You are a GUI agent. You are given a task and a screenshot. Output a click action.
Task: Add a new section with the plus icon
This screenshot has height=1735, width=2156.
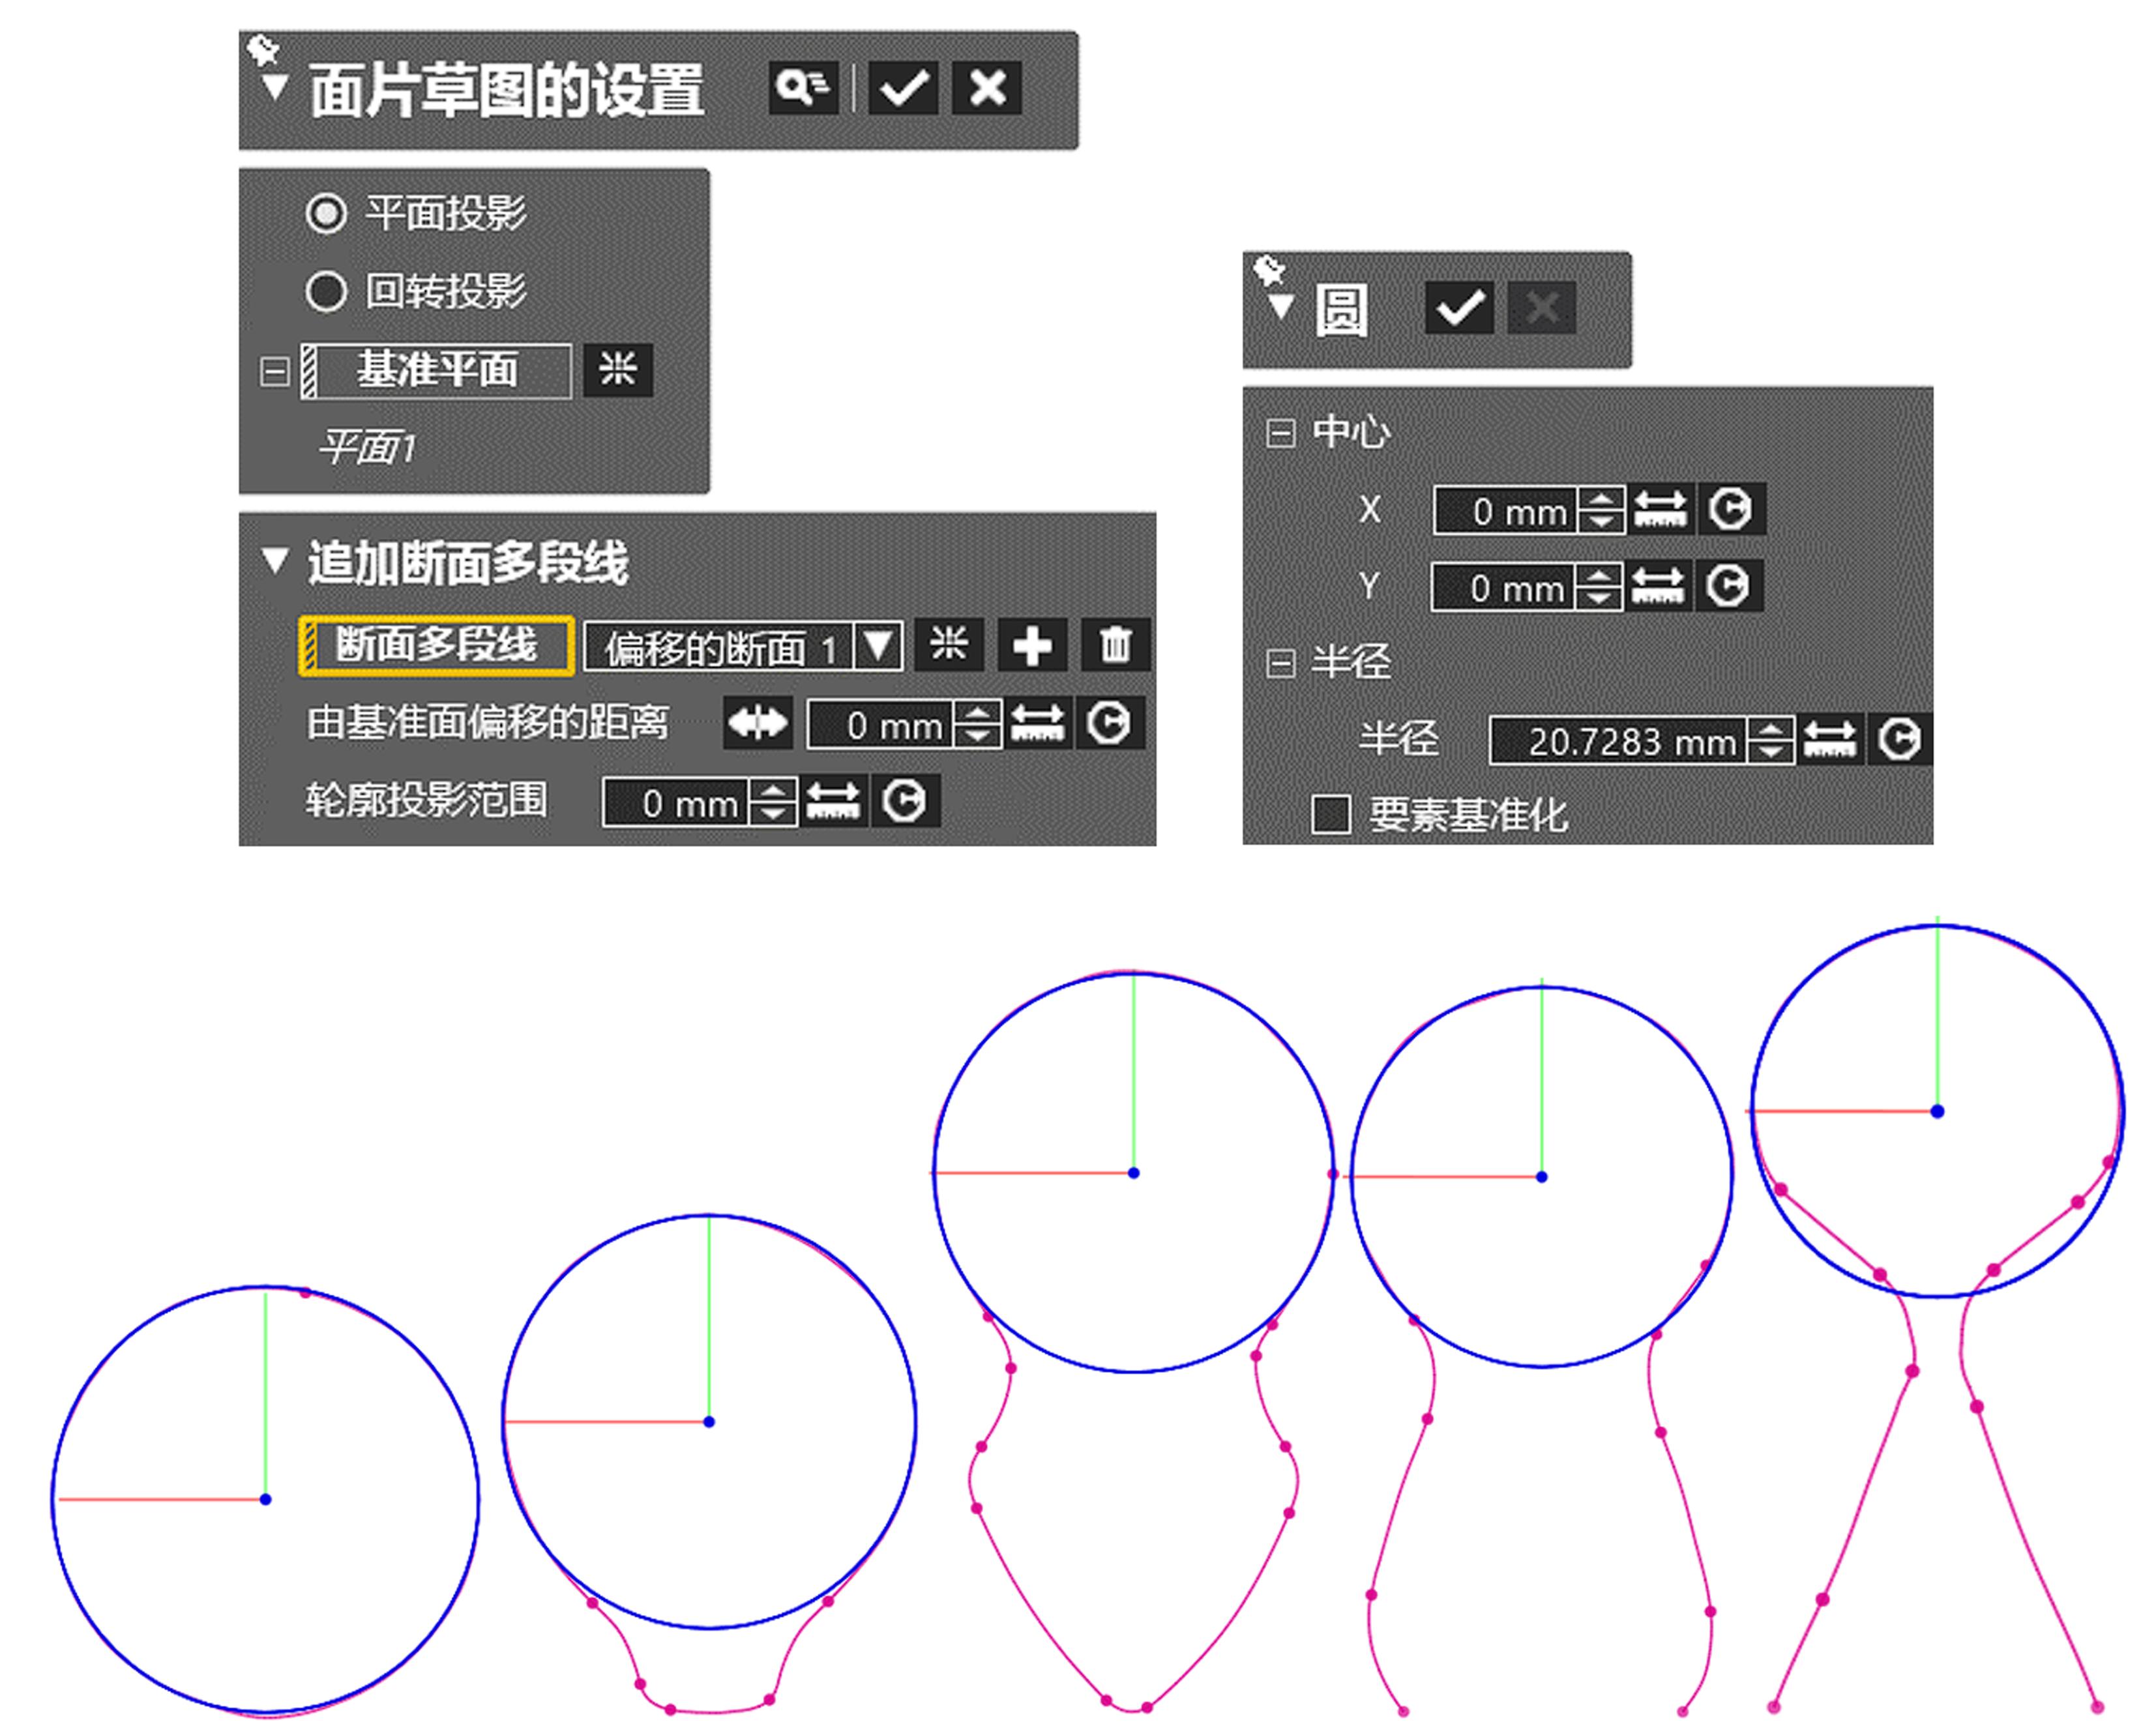1032,645
